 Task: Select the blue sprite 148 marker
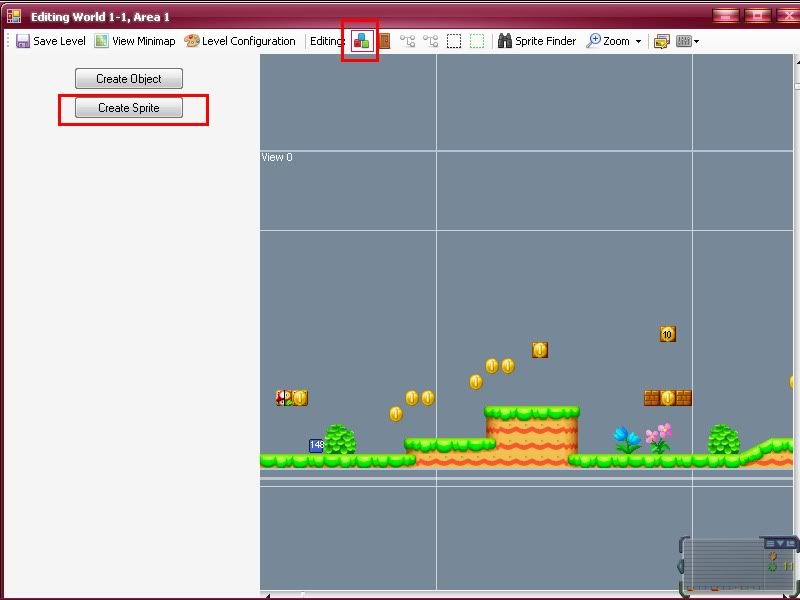coord(316,445)
